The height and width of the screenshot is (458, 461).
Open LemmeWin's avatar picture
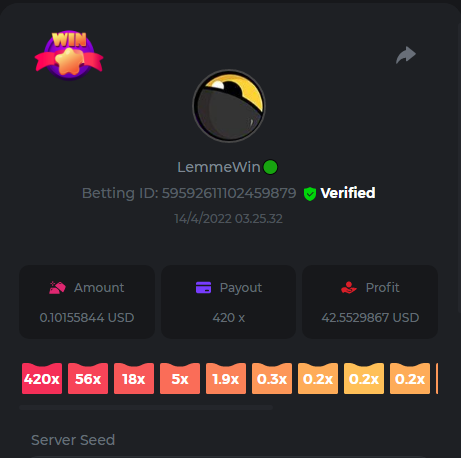(x=229, y=106)
